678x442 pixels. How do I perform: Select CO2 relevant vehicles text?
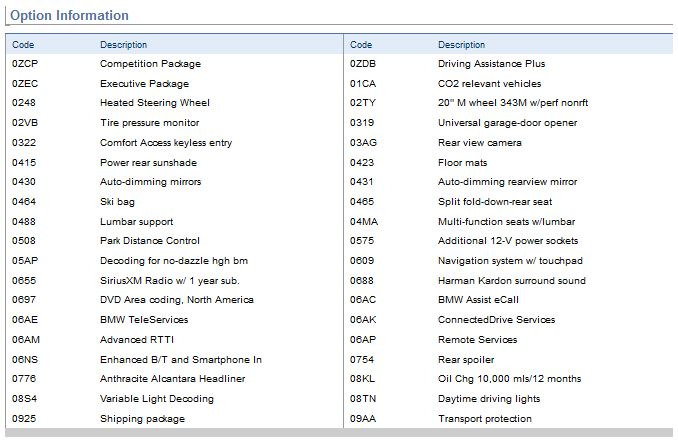tap(489, 84)
